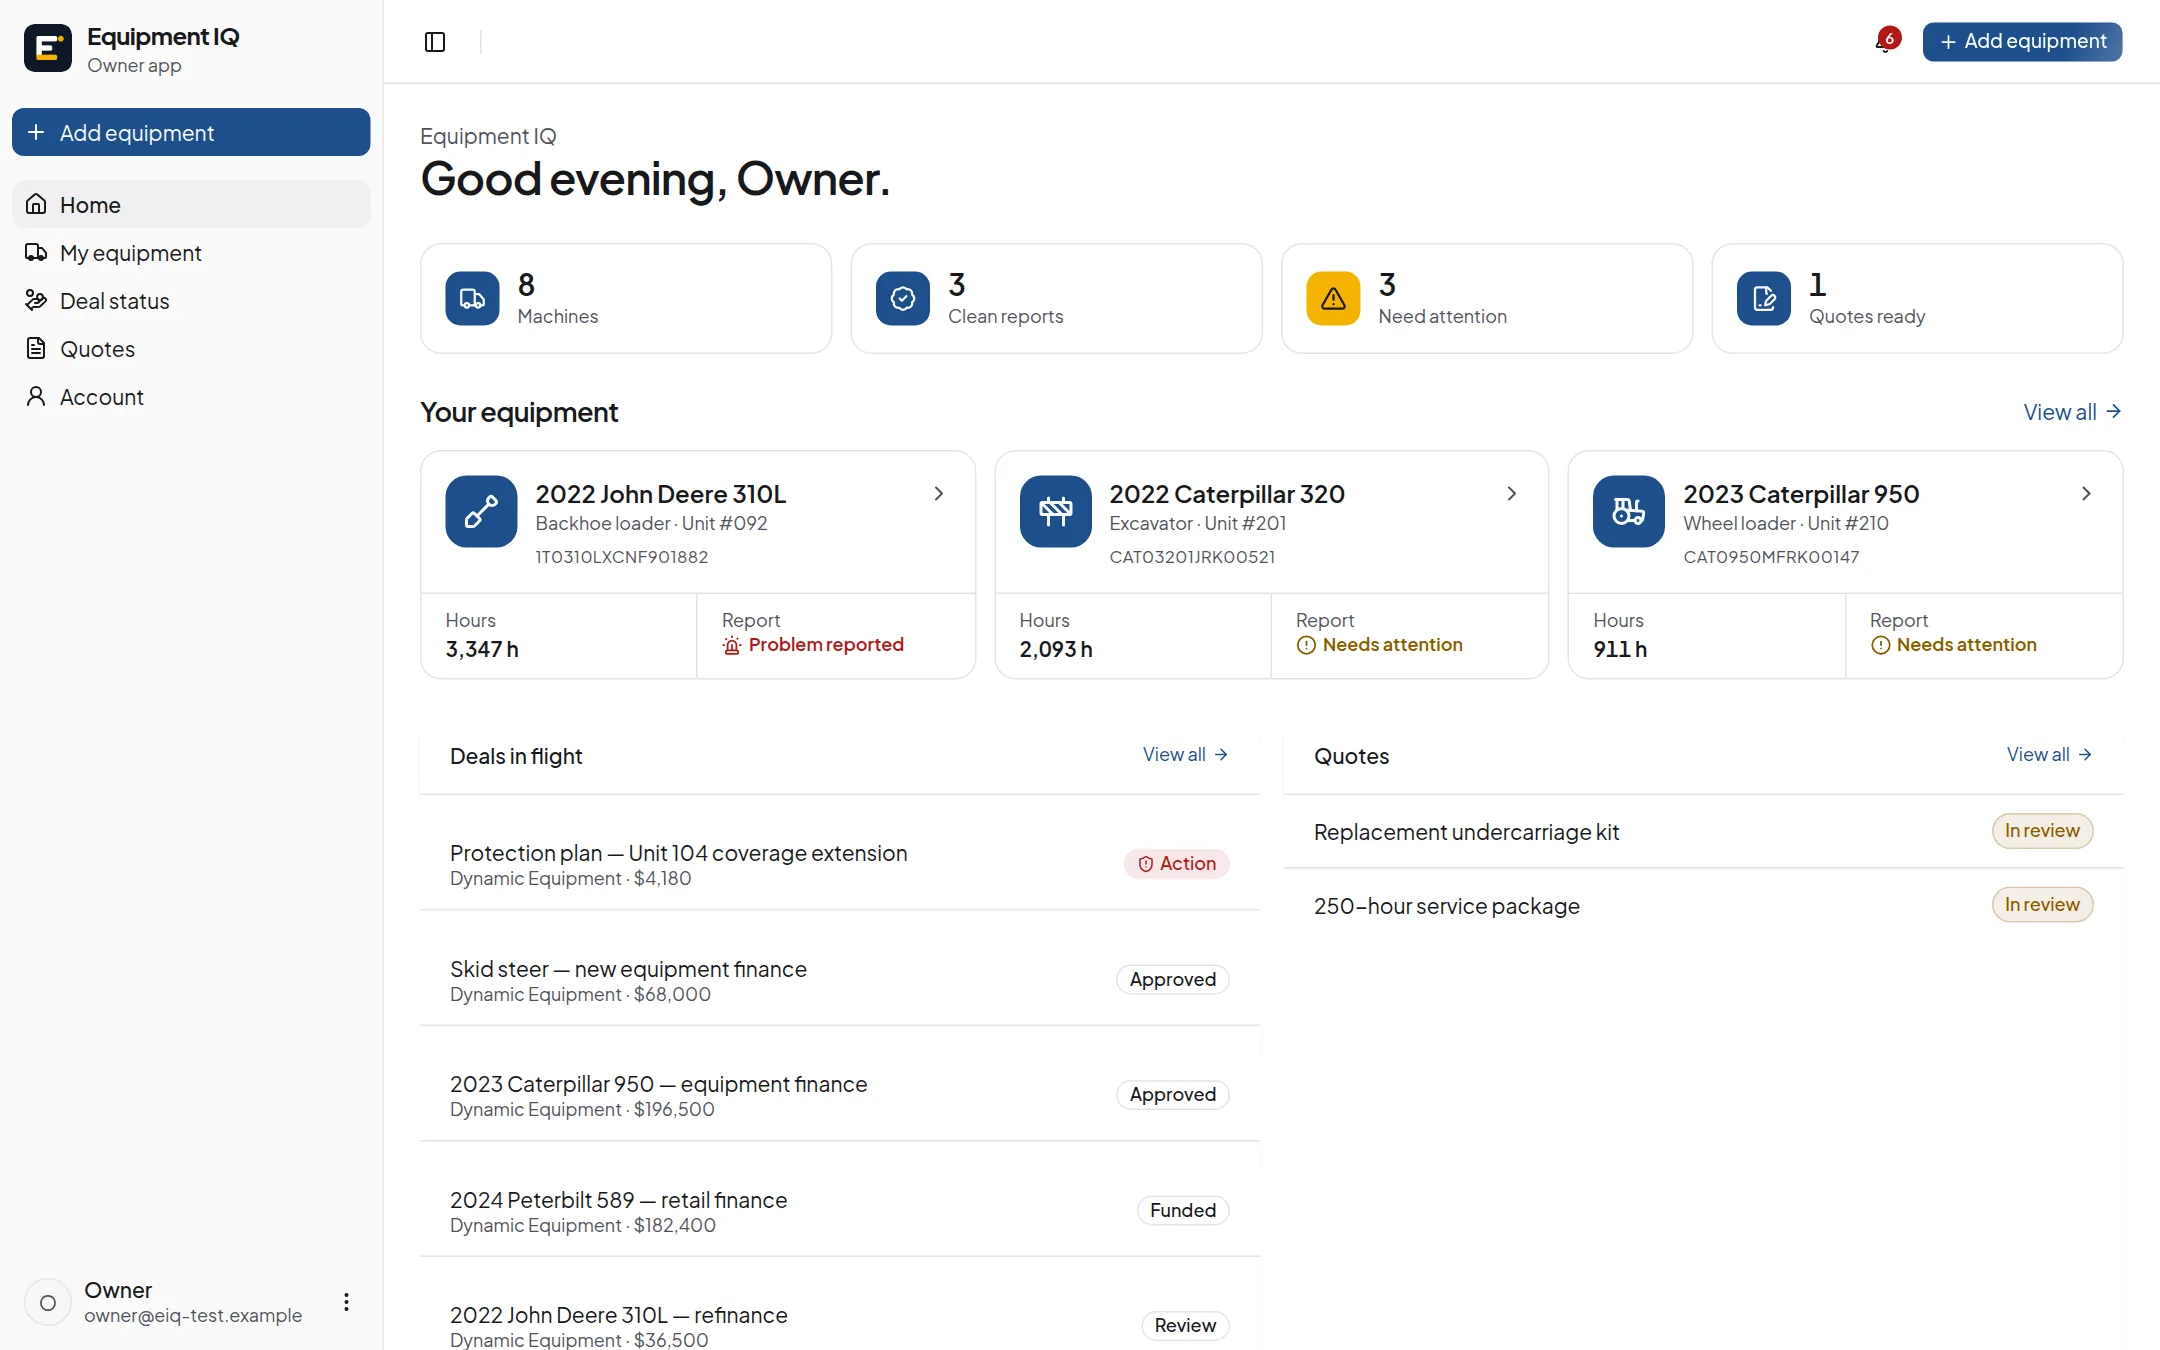The width and height of the screenshot is (2160, 1350).
Task: Expand the 2022 Caterpillar 320 chevron
Action: 1512,494
